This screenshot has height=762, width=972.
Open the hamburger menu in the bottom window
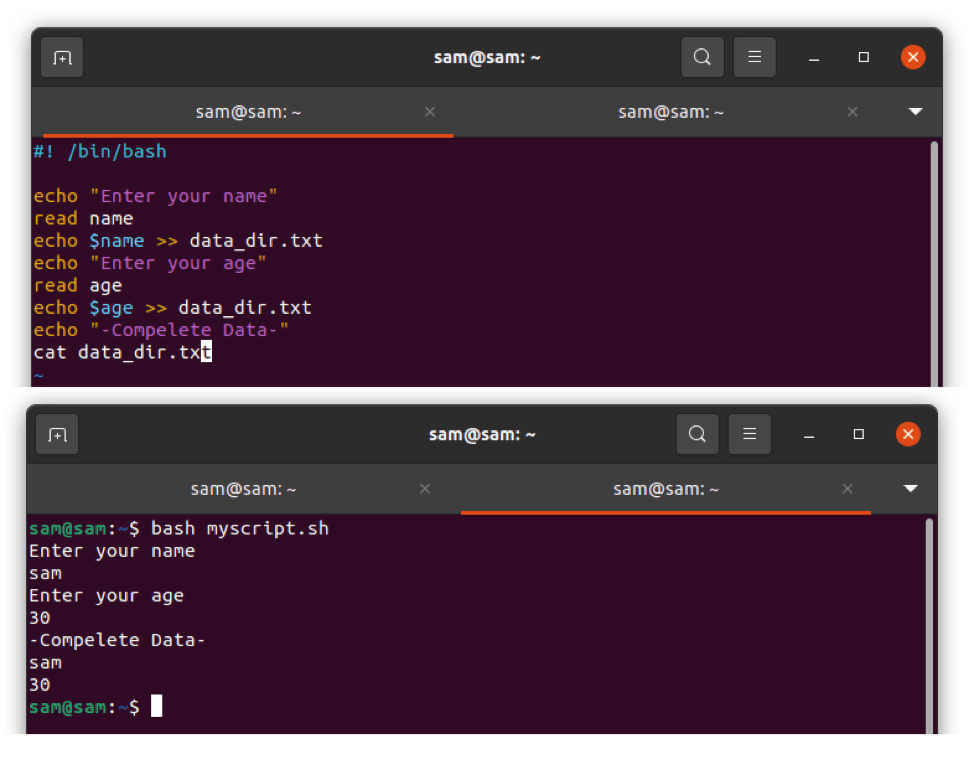click(x=750, y=434)
